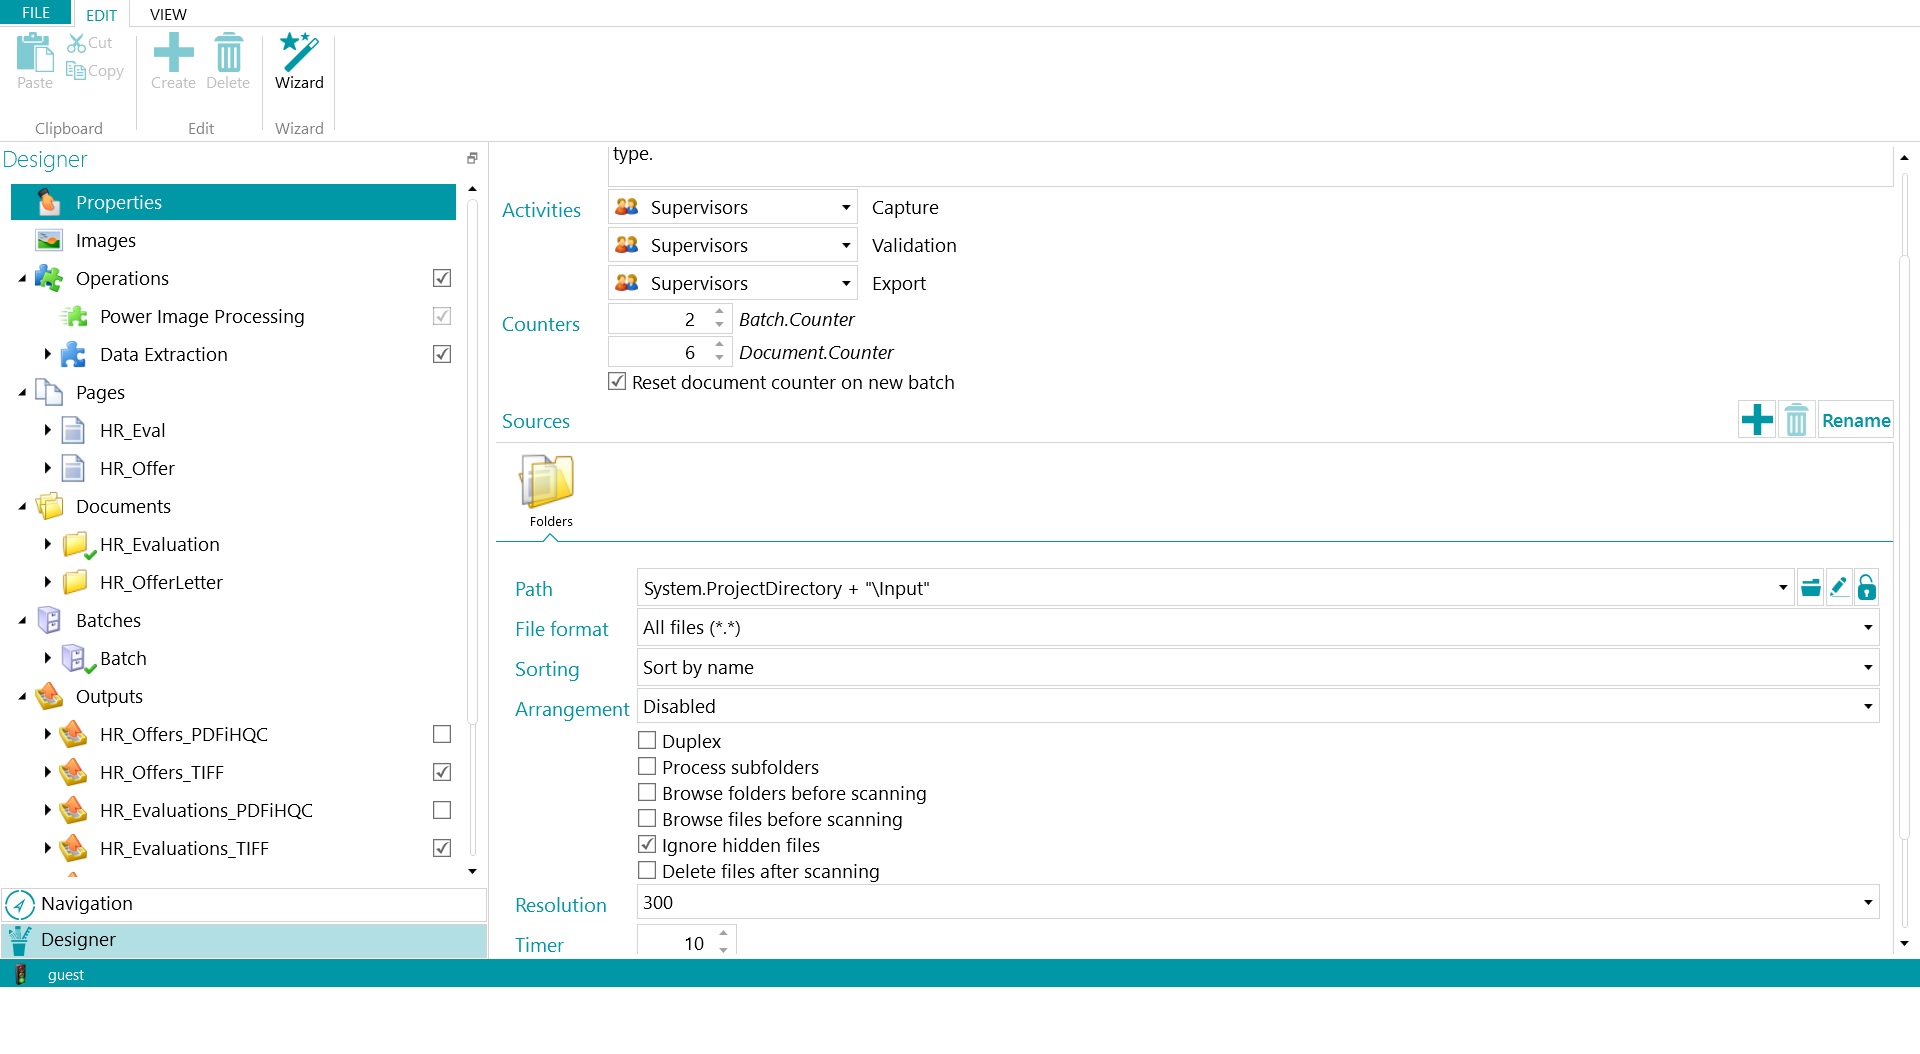
Task: Disable HR_Offers_TIFF output checkbox
Action: pos(442,772)
